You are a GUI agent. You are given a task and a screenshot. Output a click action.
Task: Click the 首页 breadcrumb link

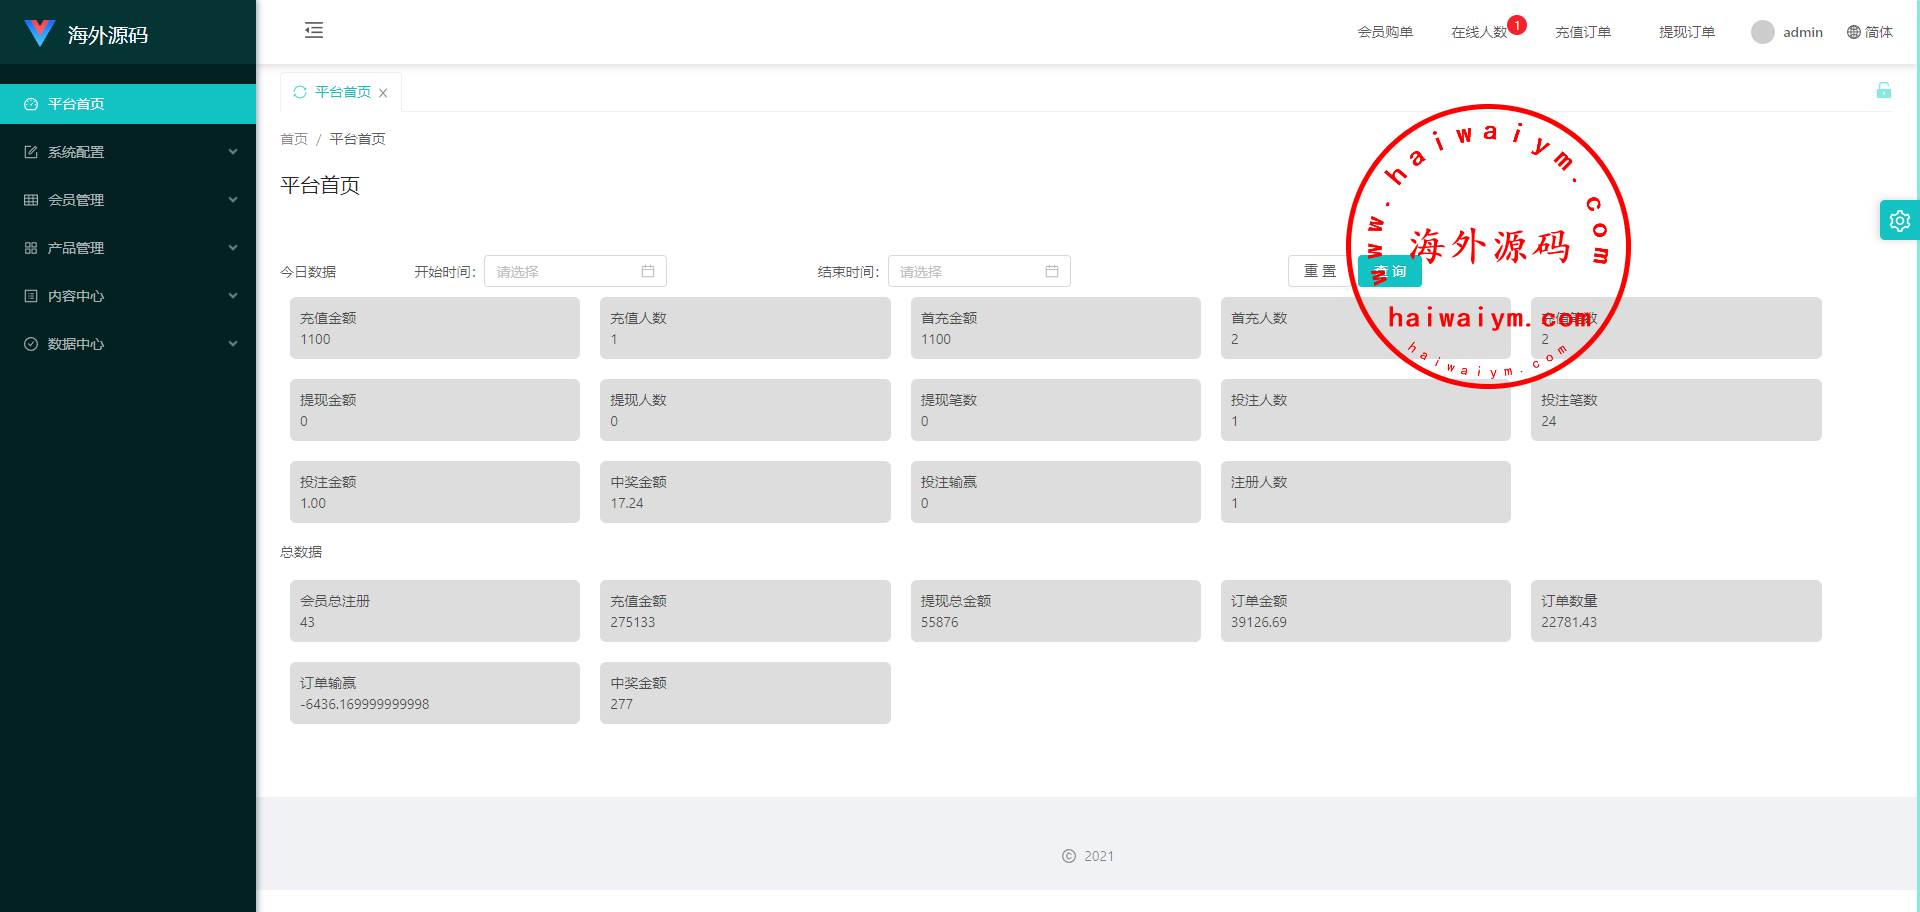pyautogui.click(x=294, y=139)
